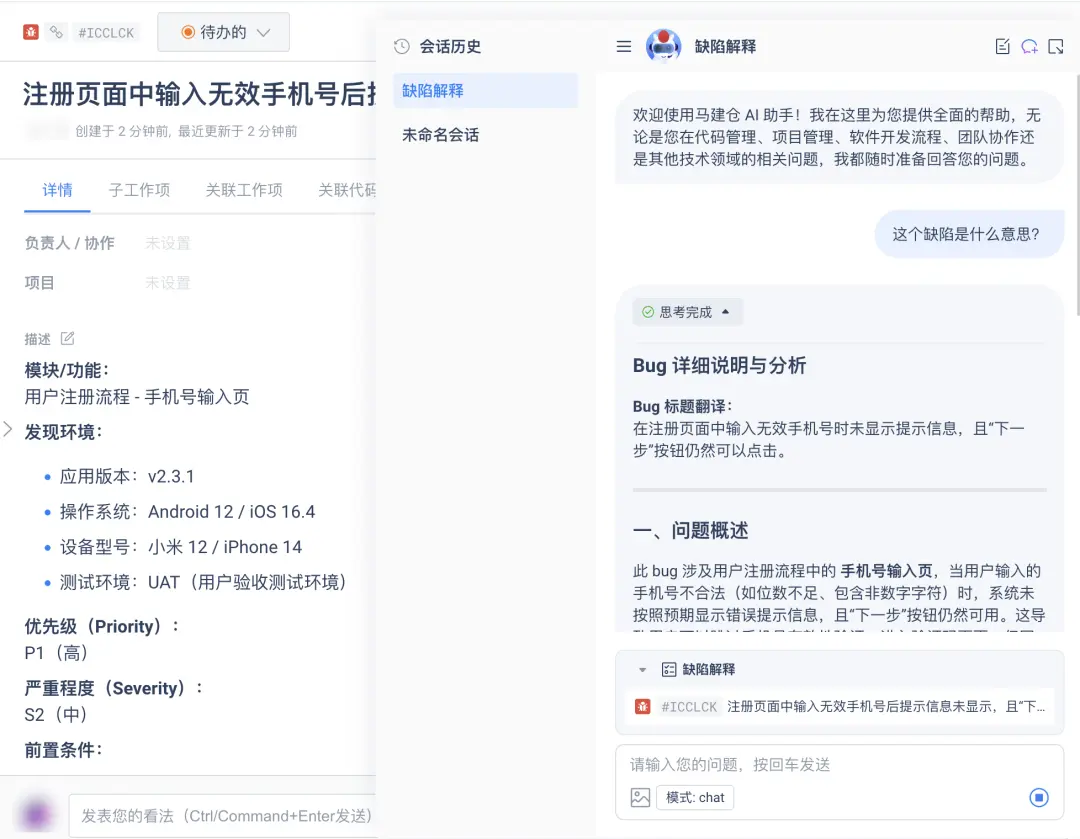Viewport: 1080px width, 839px height.
Task: Click the 一、问题概述 heading
Action: (x=690, y=530)
